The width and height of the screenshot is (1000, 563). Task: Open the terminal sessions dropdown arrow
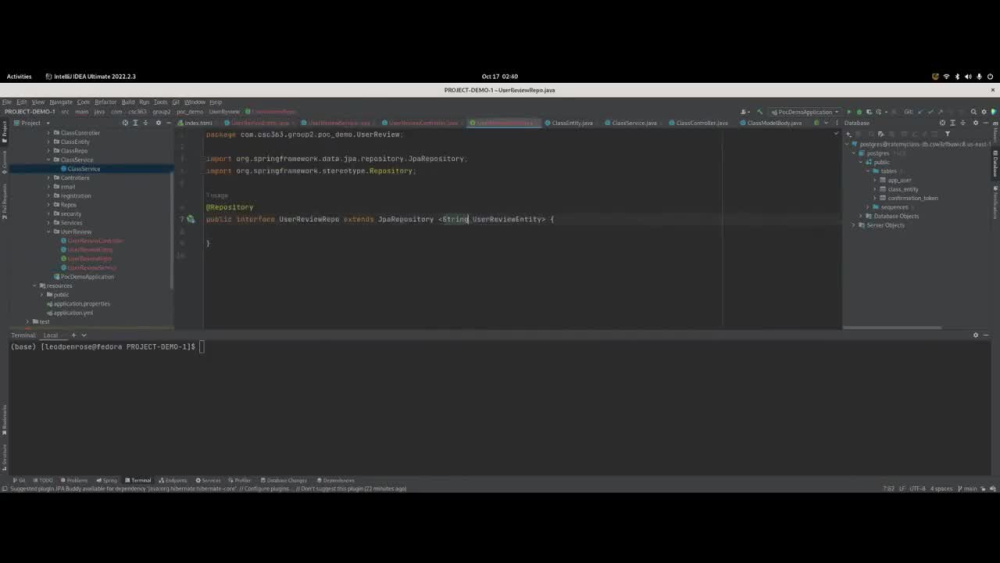click(84, 335)
